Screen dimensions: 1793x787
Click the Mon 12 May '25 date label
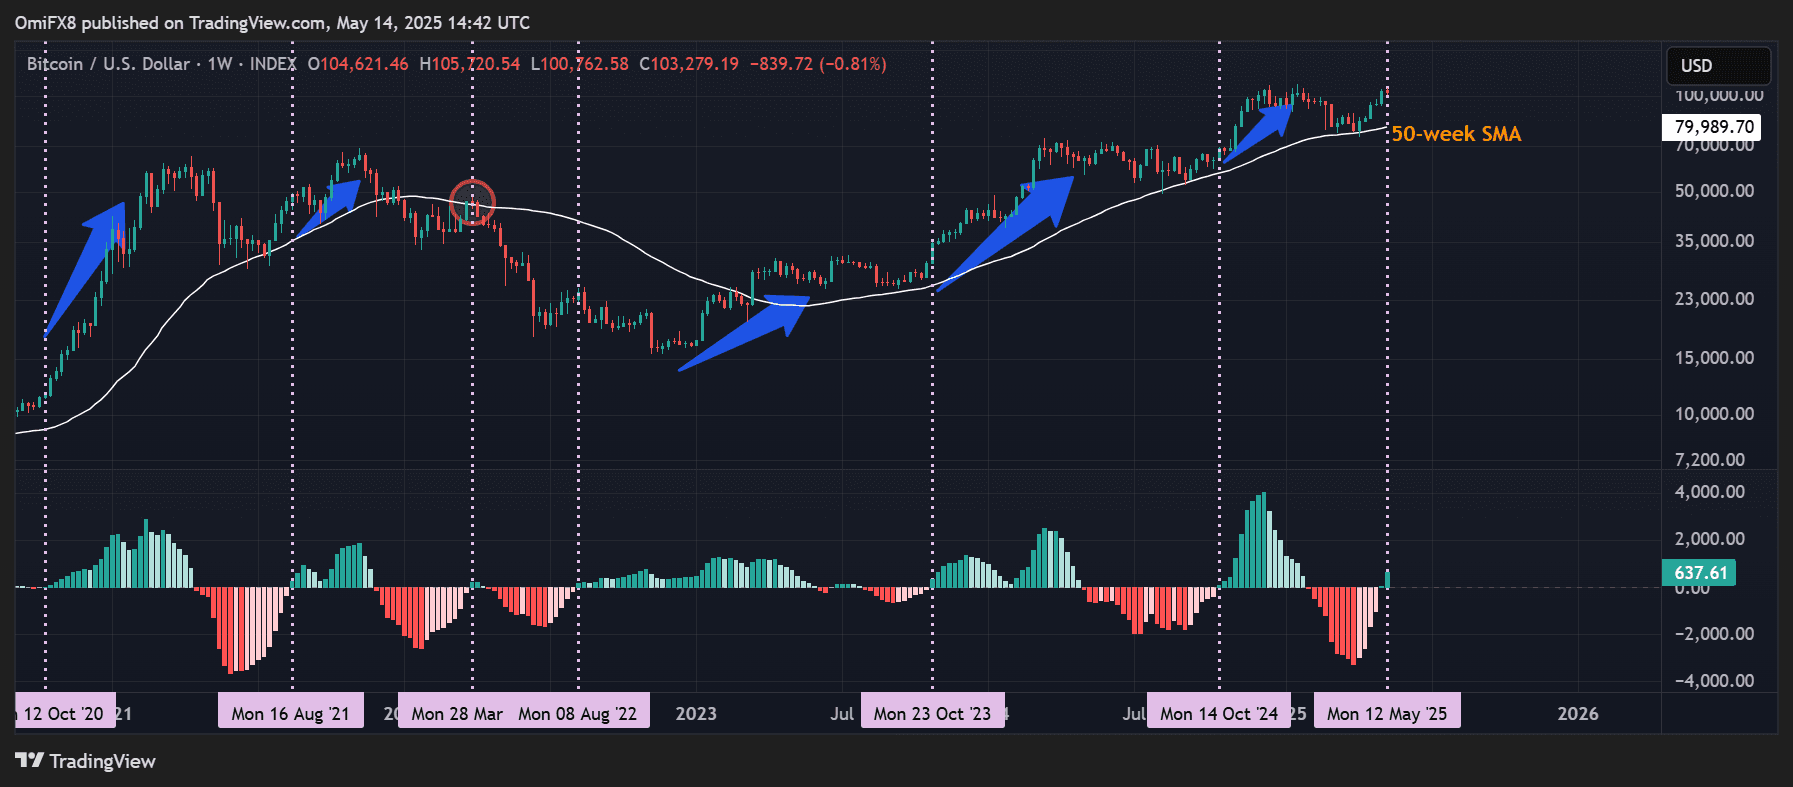click(x=1386, y=713)
